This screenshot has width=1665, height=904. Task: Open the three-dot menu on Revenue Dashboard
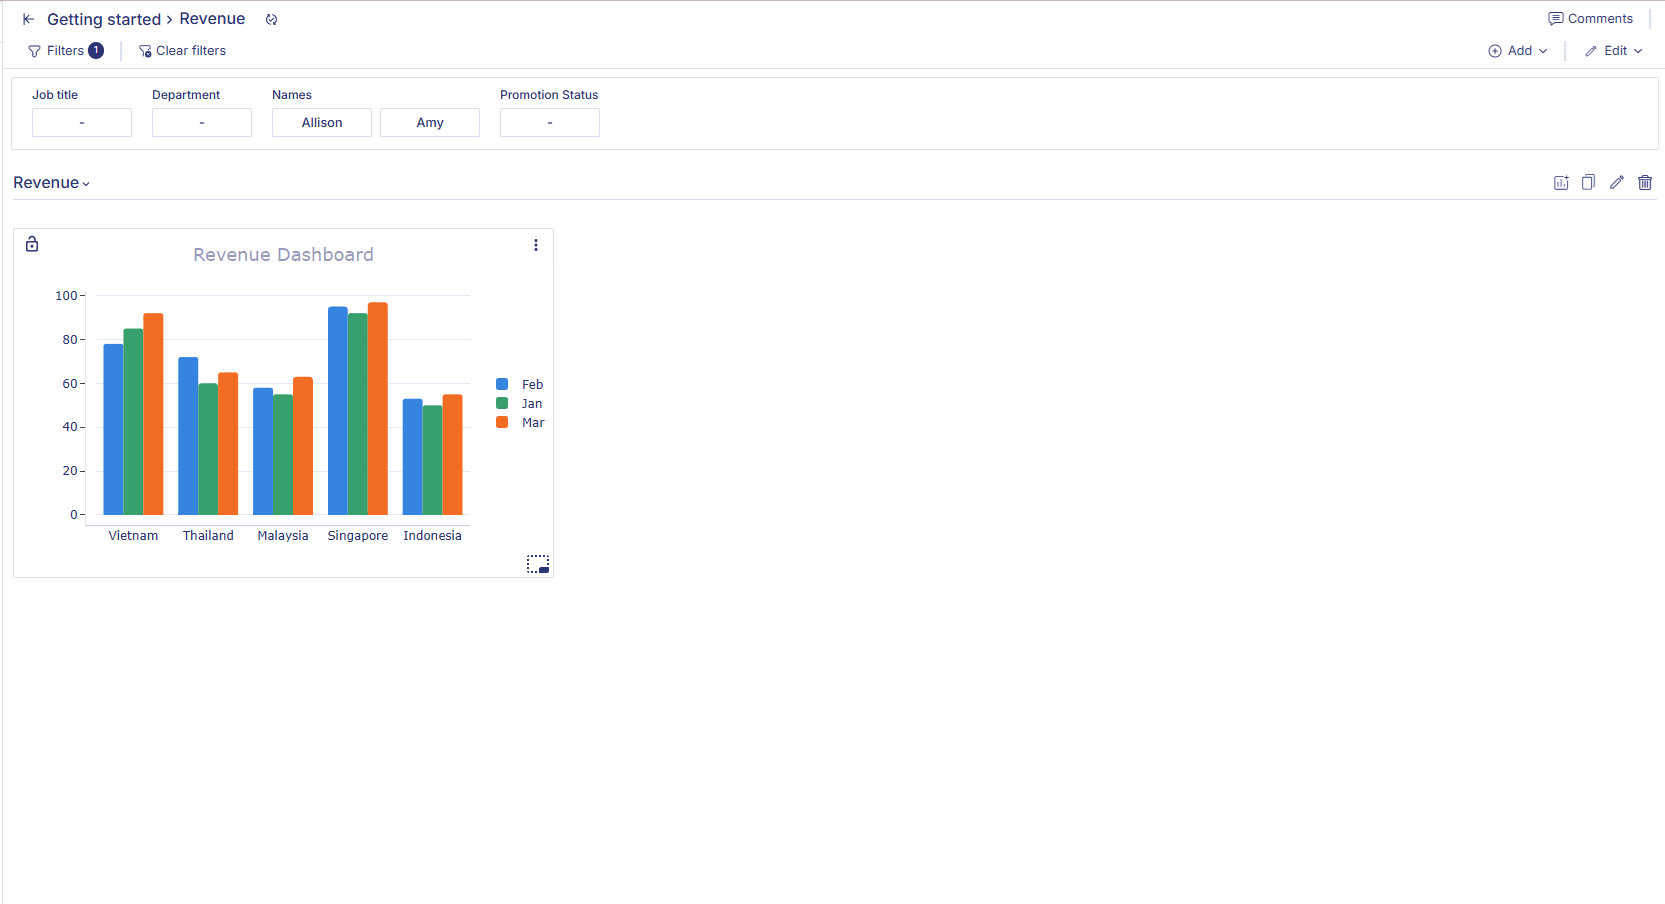pos(536,245)
